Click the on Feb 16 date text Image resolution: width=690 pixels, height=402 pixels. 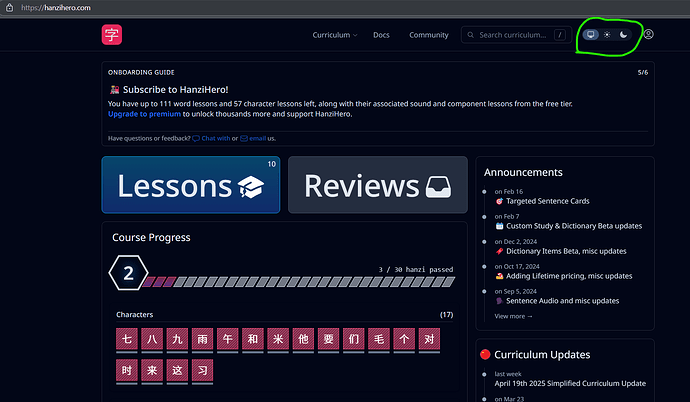pyautogui.click(x=509, y=192)
